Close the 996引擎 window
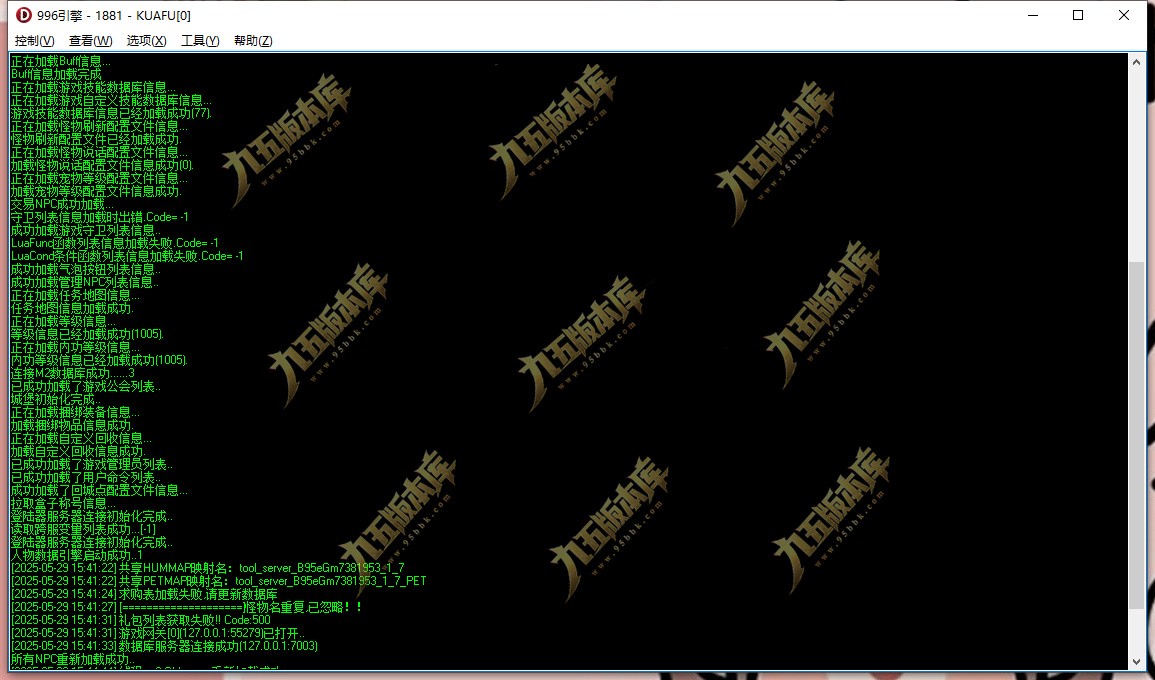 (x=1123, y=15)
